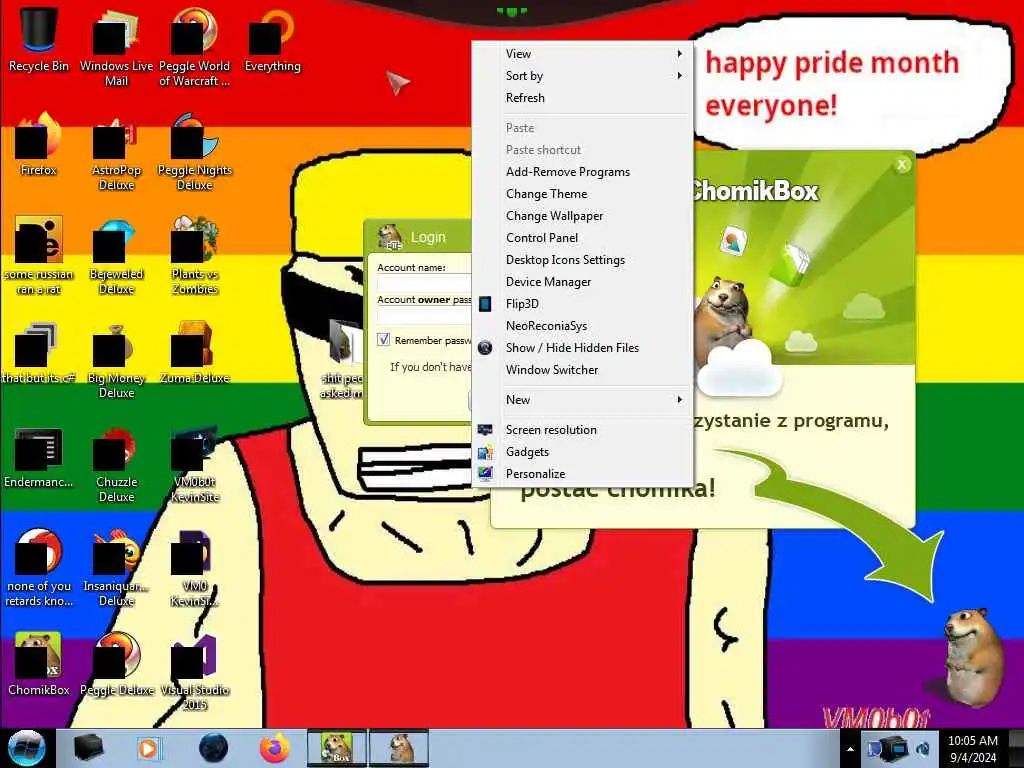Open AstroPop Deluxe desktop icon
Image resolution: width=1024 pixels, height=768 pixels.
tap(116, 152)
